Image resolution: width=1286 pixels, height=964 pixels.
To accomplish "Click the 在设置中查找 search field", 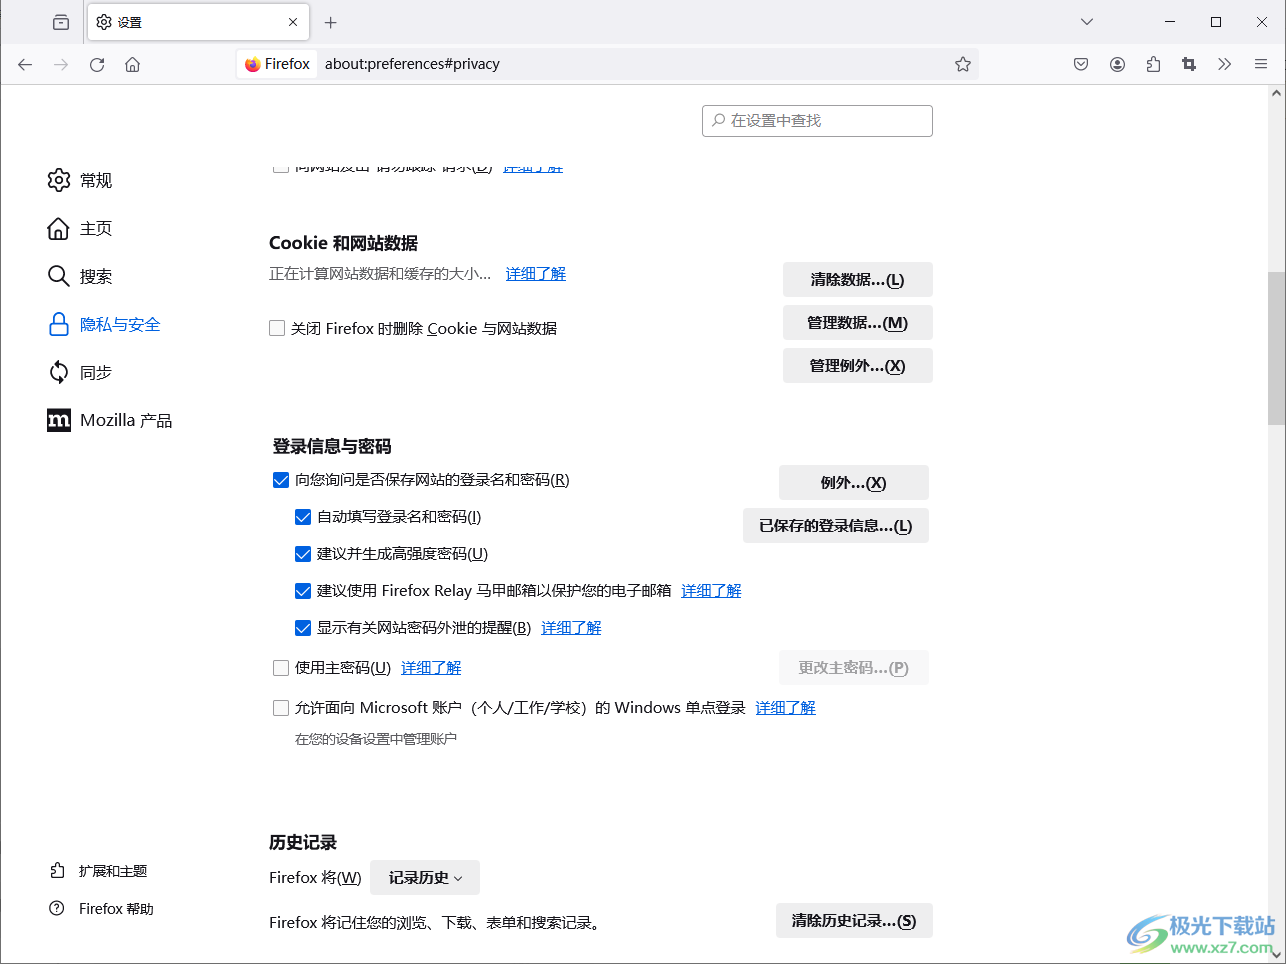I will [817, 121].
